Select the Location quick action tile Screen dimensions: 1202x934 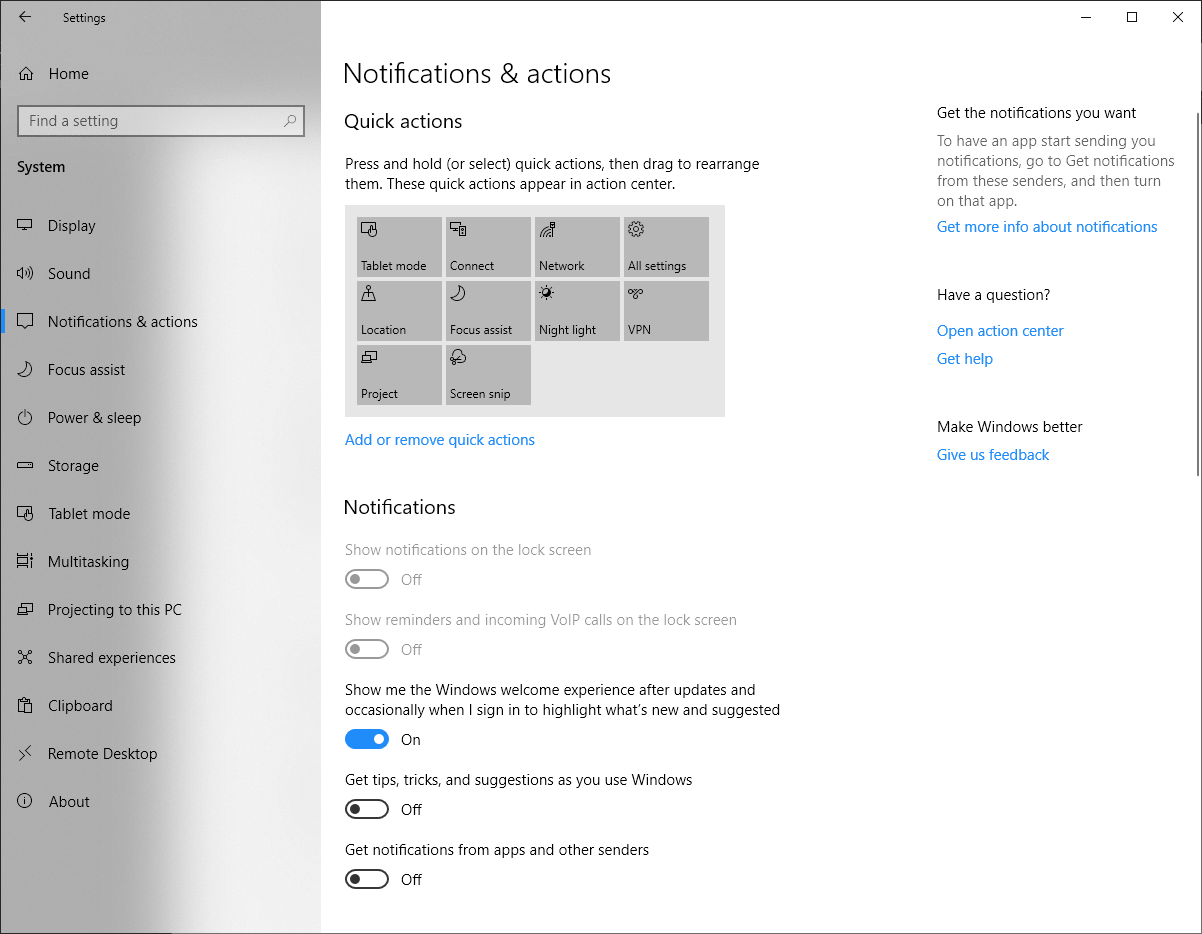[399, 311]
